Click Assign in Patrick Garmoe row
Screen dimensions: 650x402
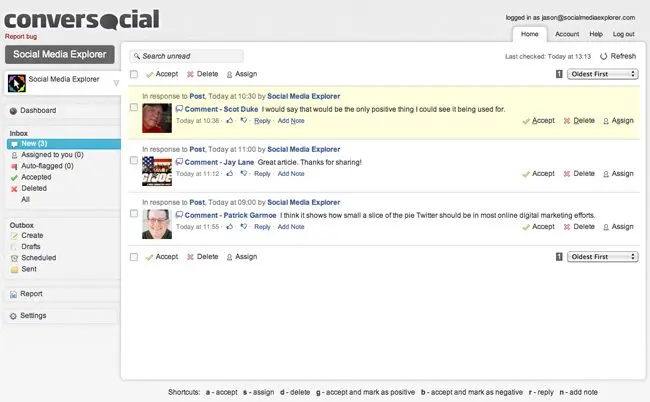click(x=618, y=227)
